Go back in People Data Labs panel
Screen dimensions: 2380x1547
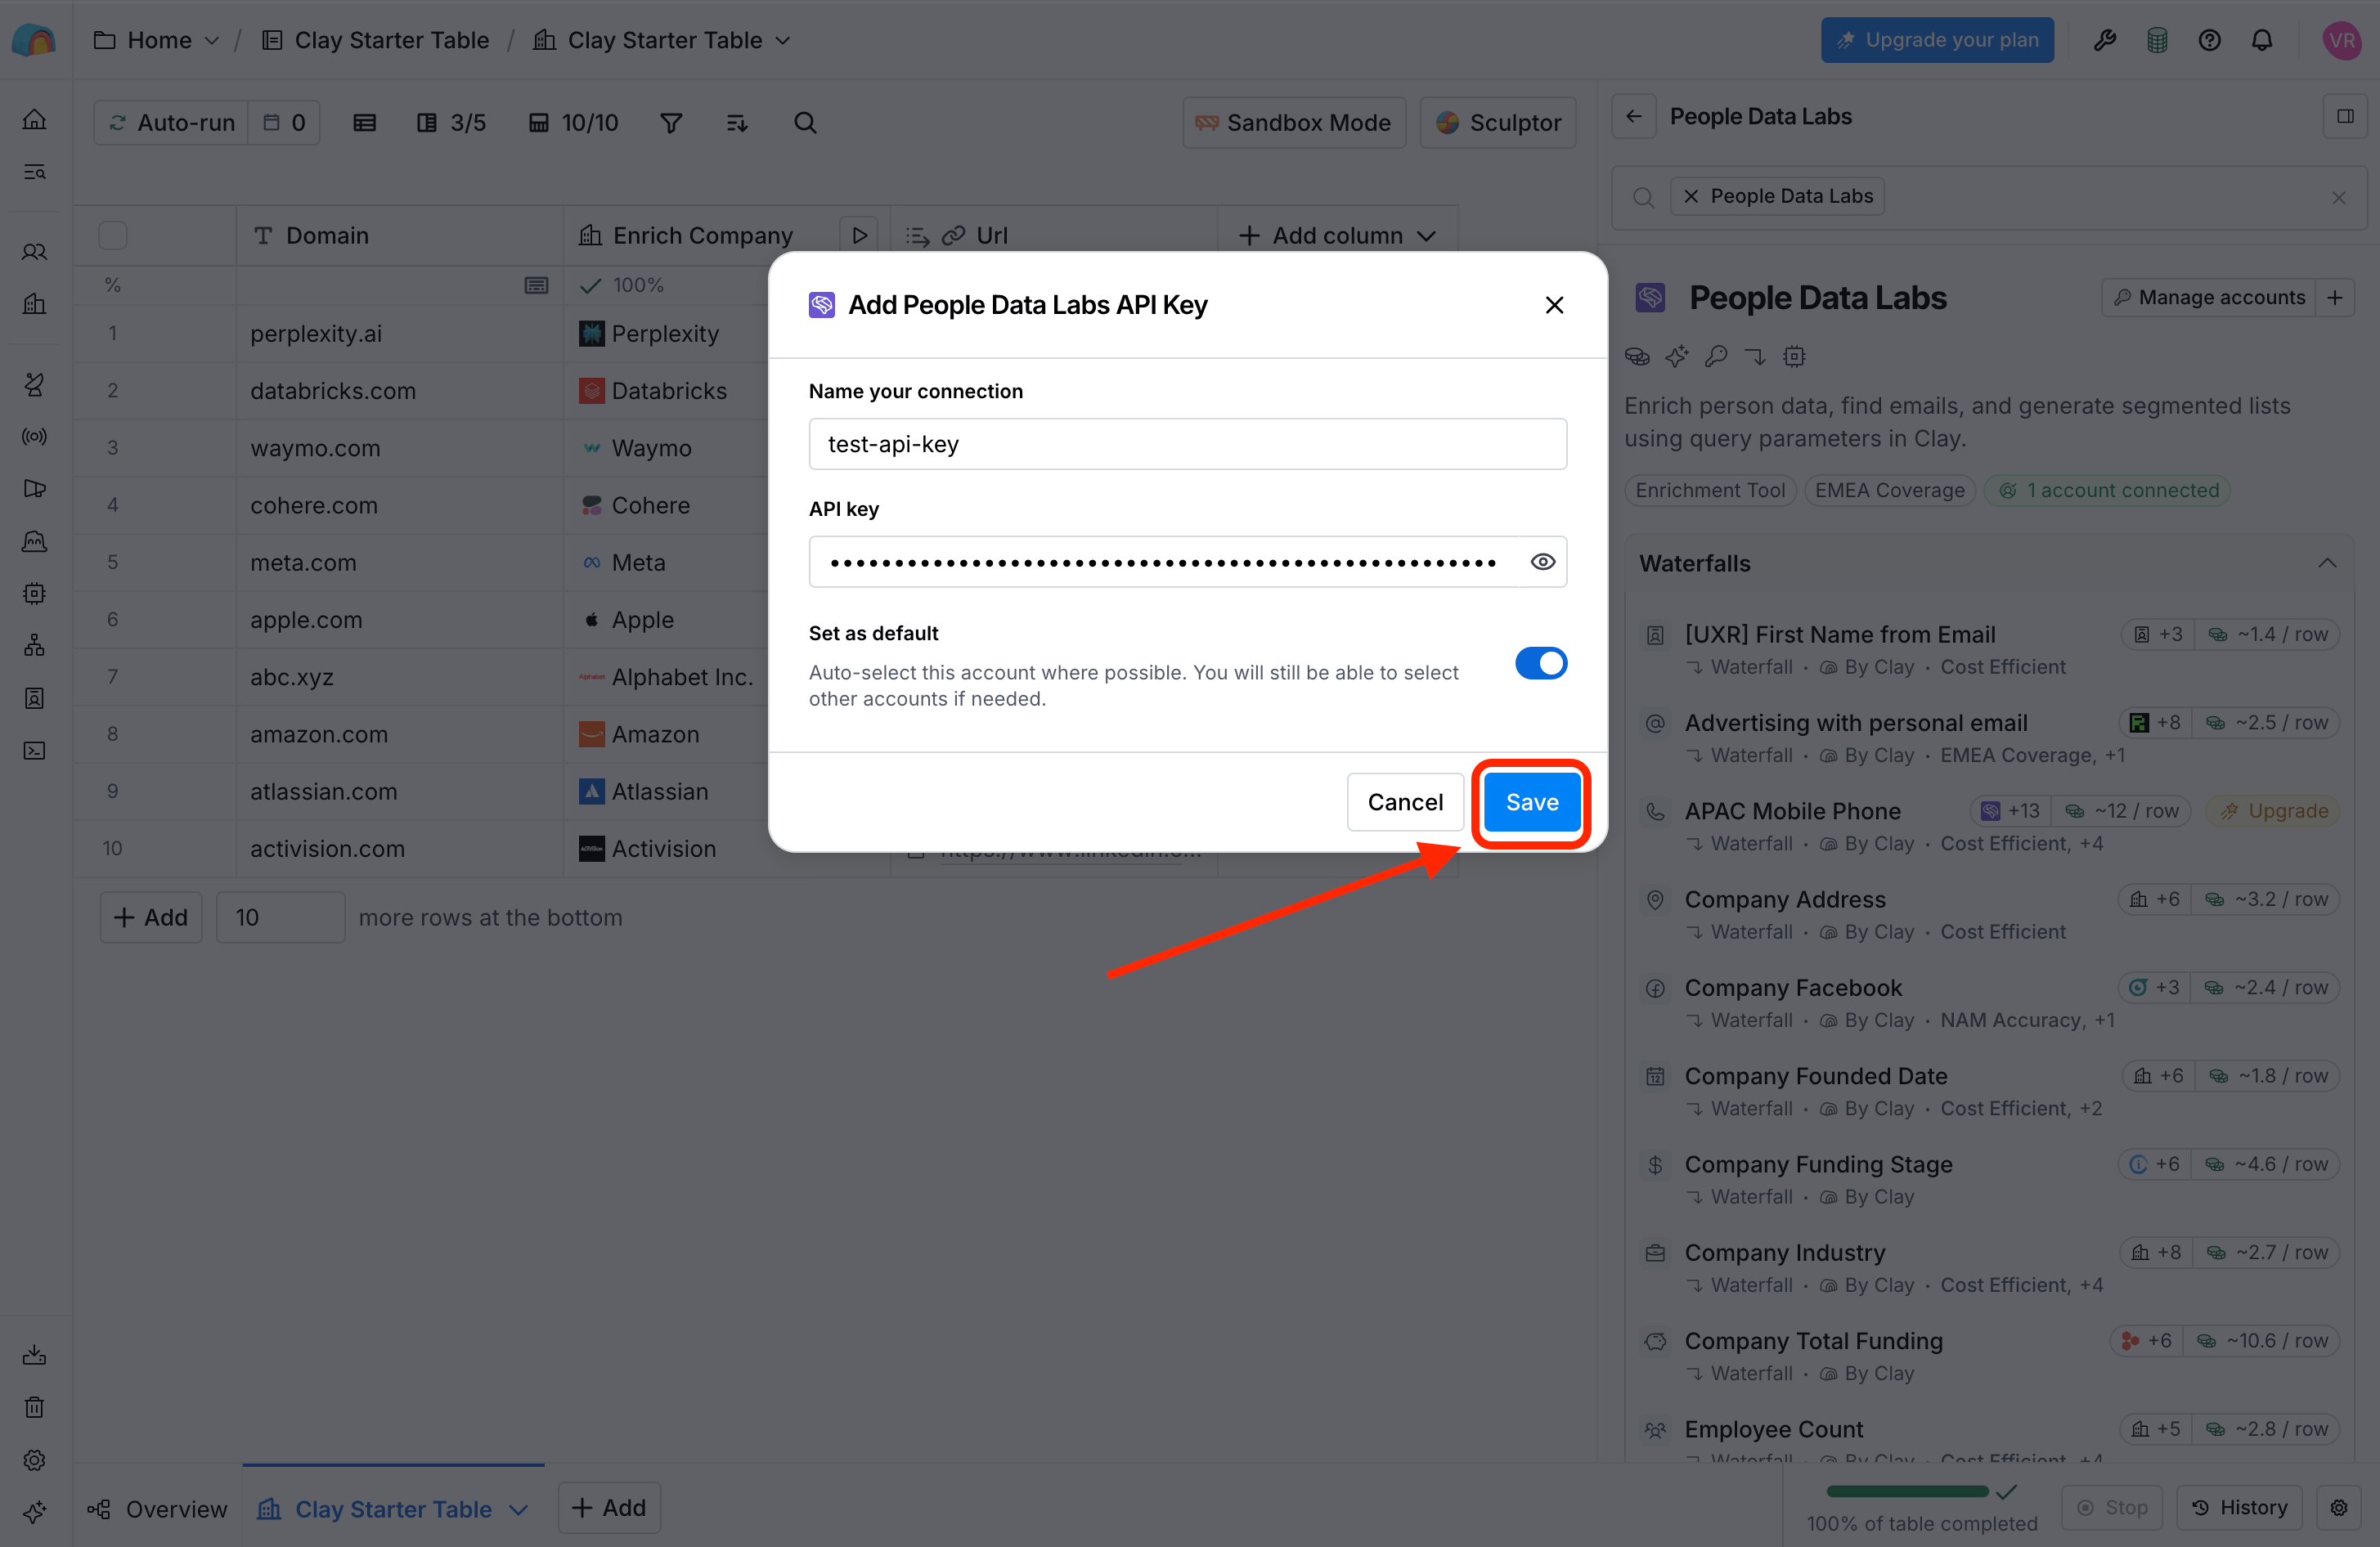pos(1634,116)
